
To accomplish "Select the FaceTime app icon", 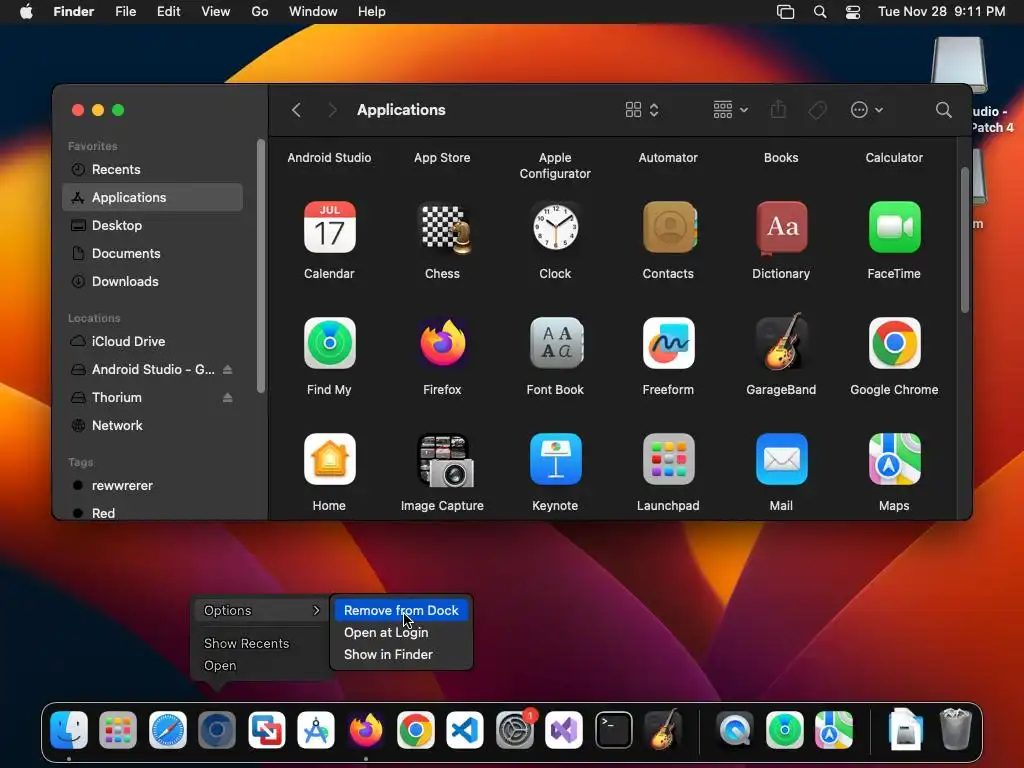I will (895, 227).
